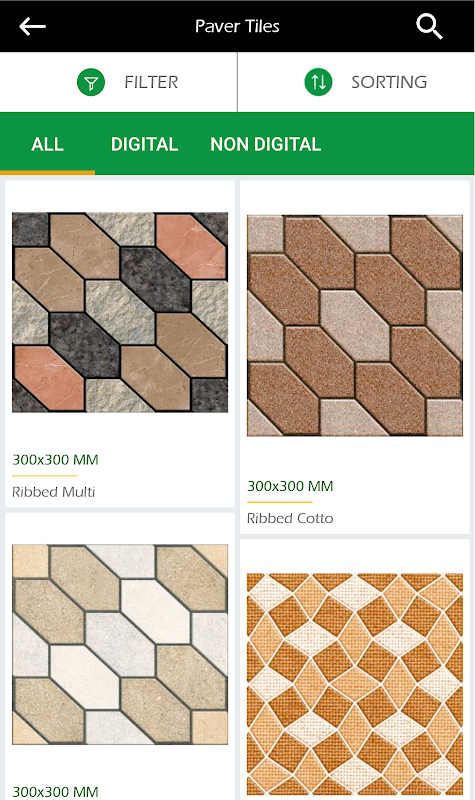475x800 pixels.
Task: Switch to the NON DIGITAL tab
Action: click(265, 144)
